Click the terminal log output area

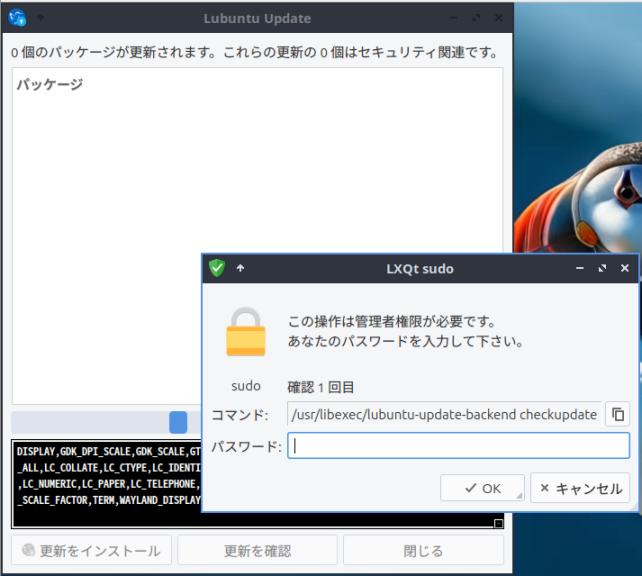(x=106, y=483)
